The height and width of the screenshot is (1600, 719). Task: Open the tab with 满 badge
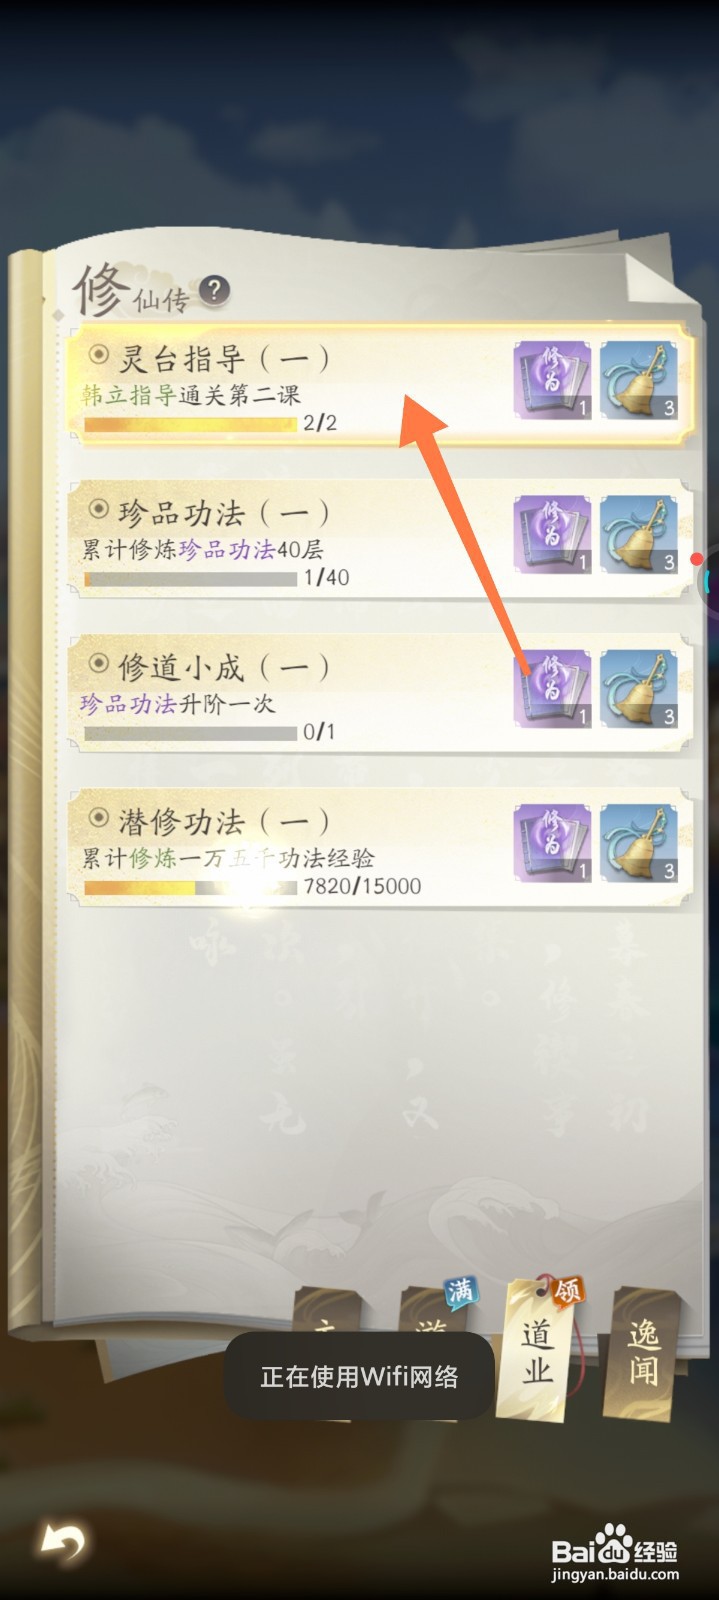pos(434,1310)
